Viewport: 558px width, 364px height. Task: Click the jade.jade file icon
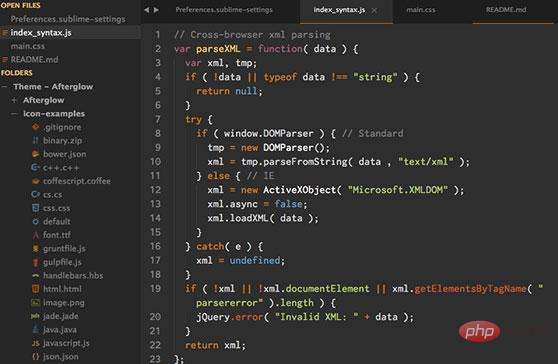pos(36,316)
